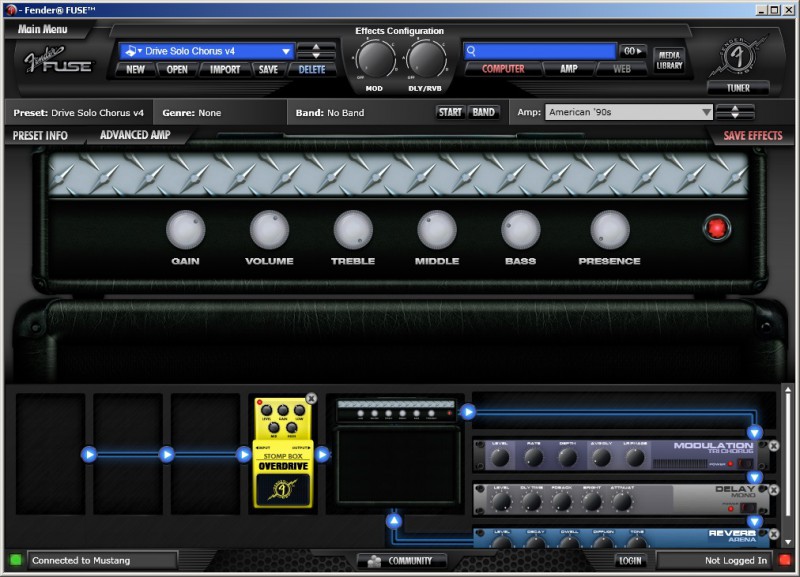Click the Save Effects button
The height and width of the screenshot is (577, 800).
(x=752, y=135)
